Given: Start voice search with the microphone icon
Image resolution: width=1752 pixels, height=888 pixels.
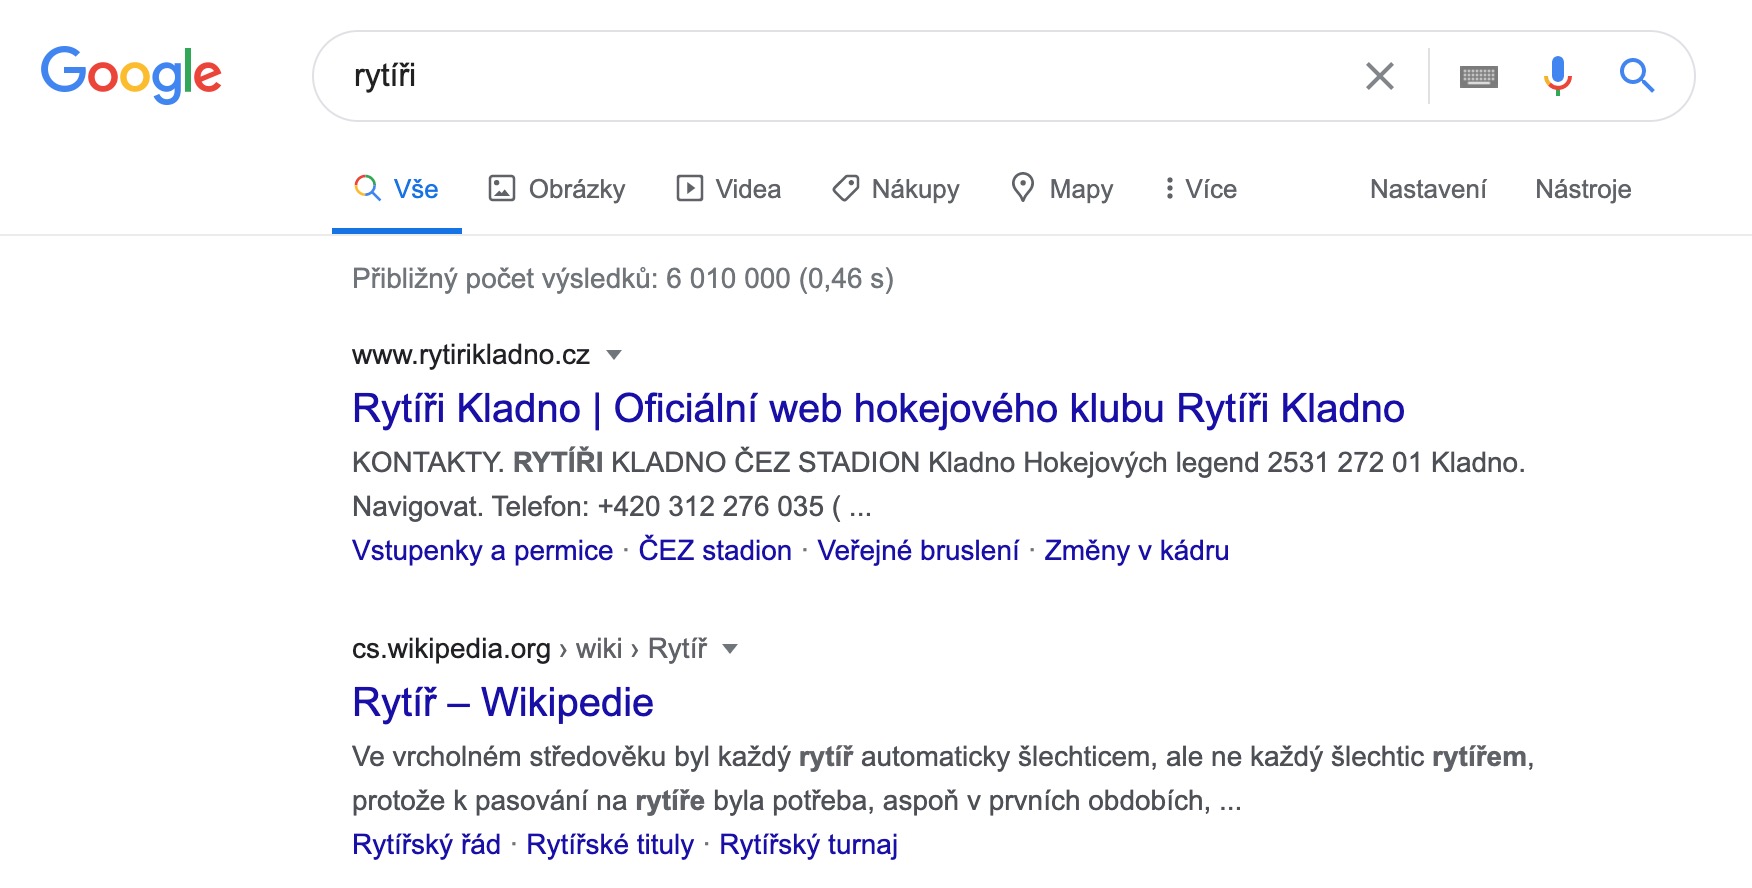Looking at the screenshot, I should pos(1557,76).
